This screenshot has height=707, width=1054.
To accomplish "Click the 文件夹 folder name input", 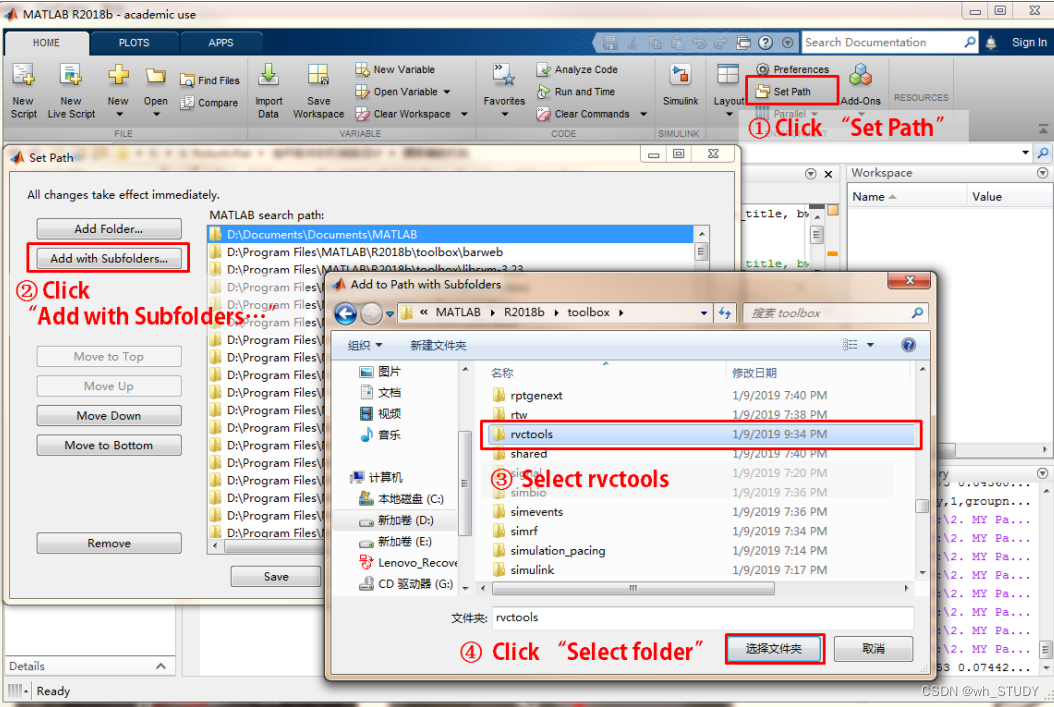I will (702, 618).
